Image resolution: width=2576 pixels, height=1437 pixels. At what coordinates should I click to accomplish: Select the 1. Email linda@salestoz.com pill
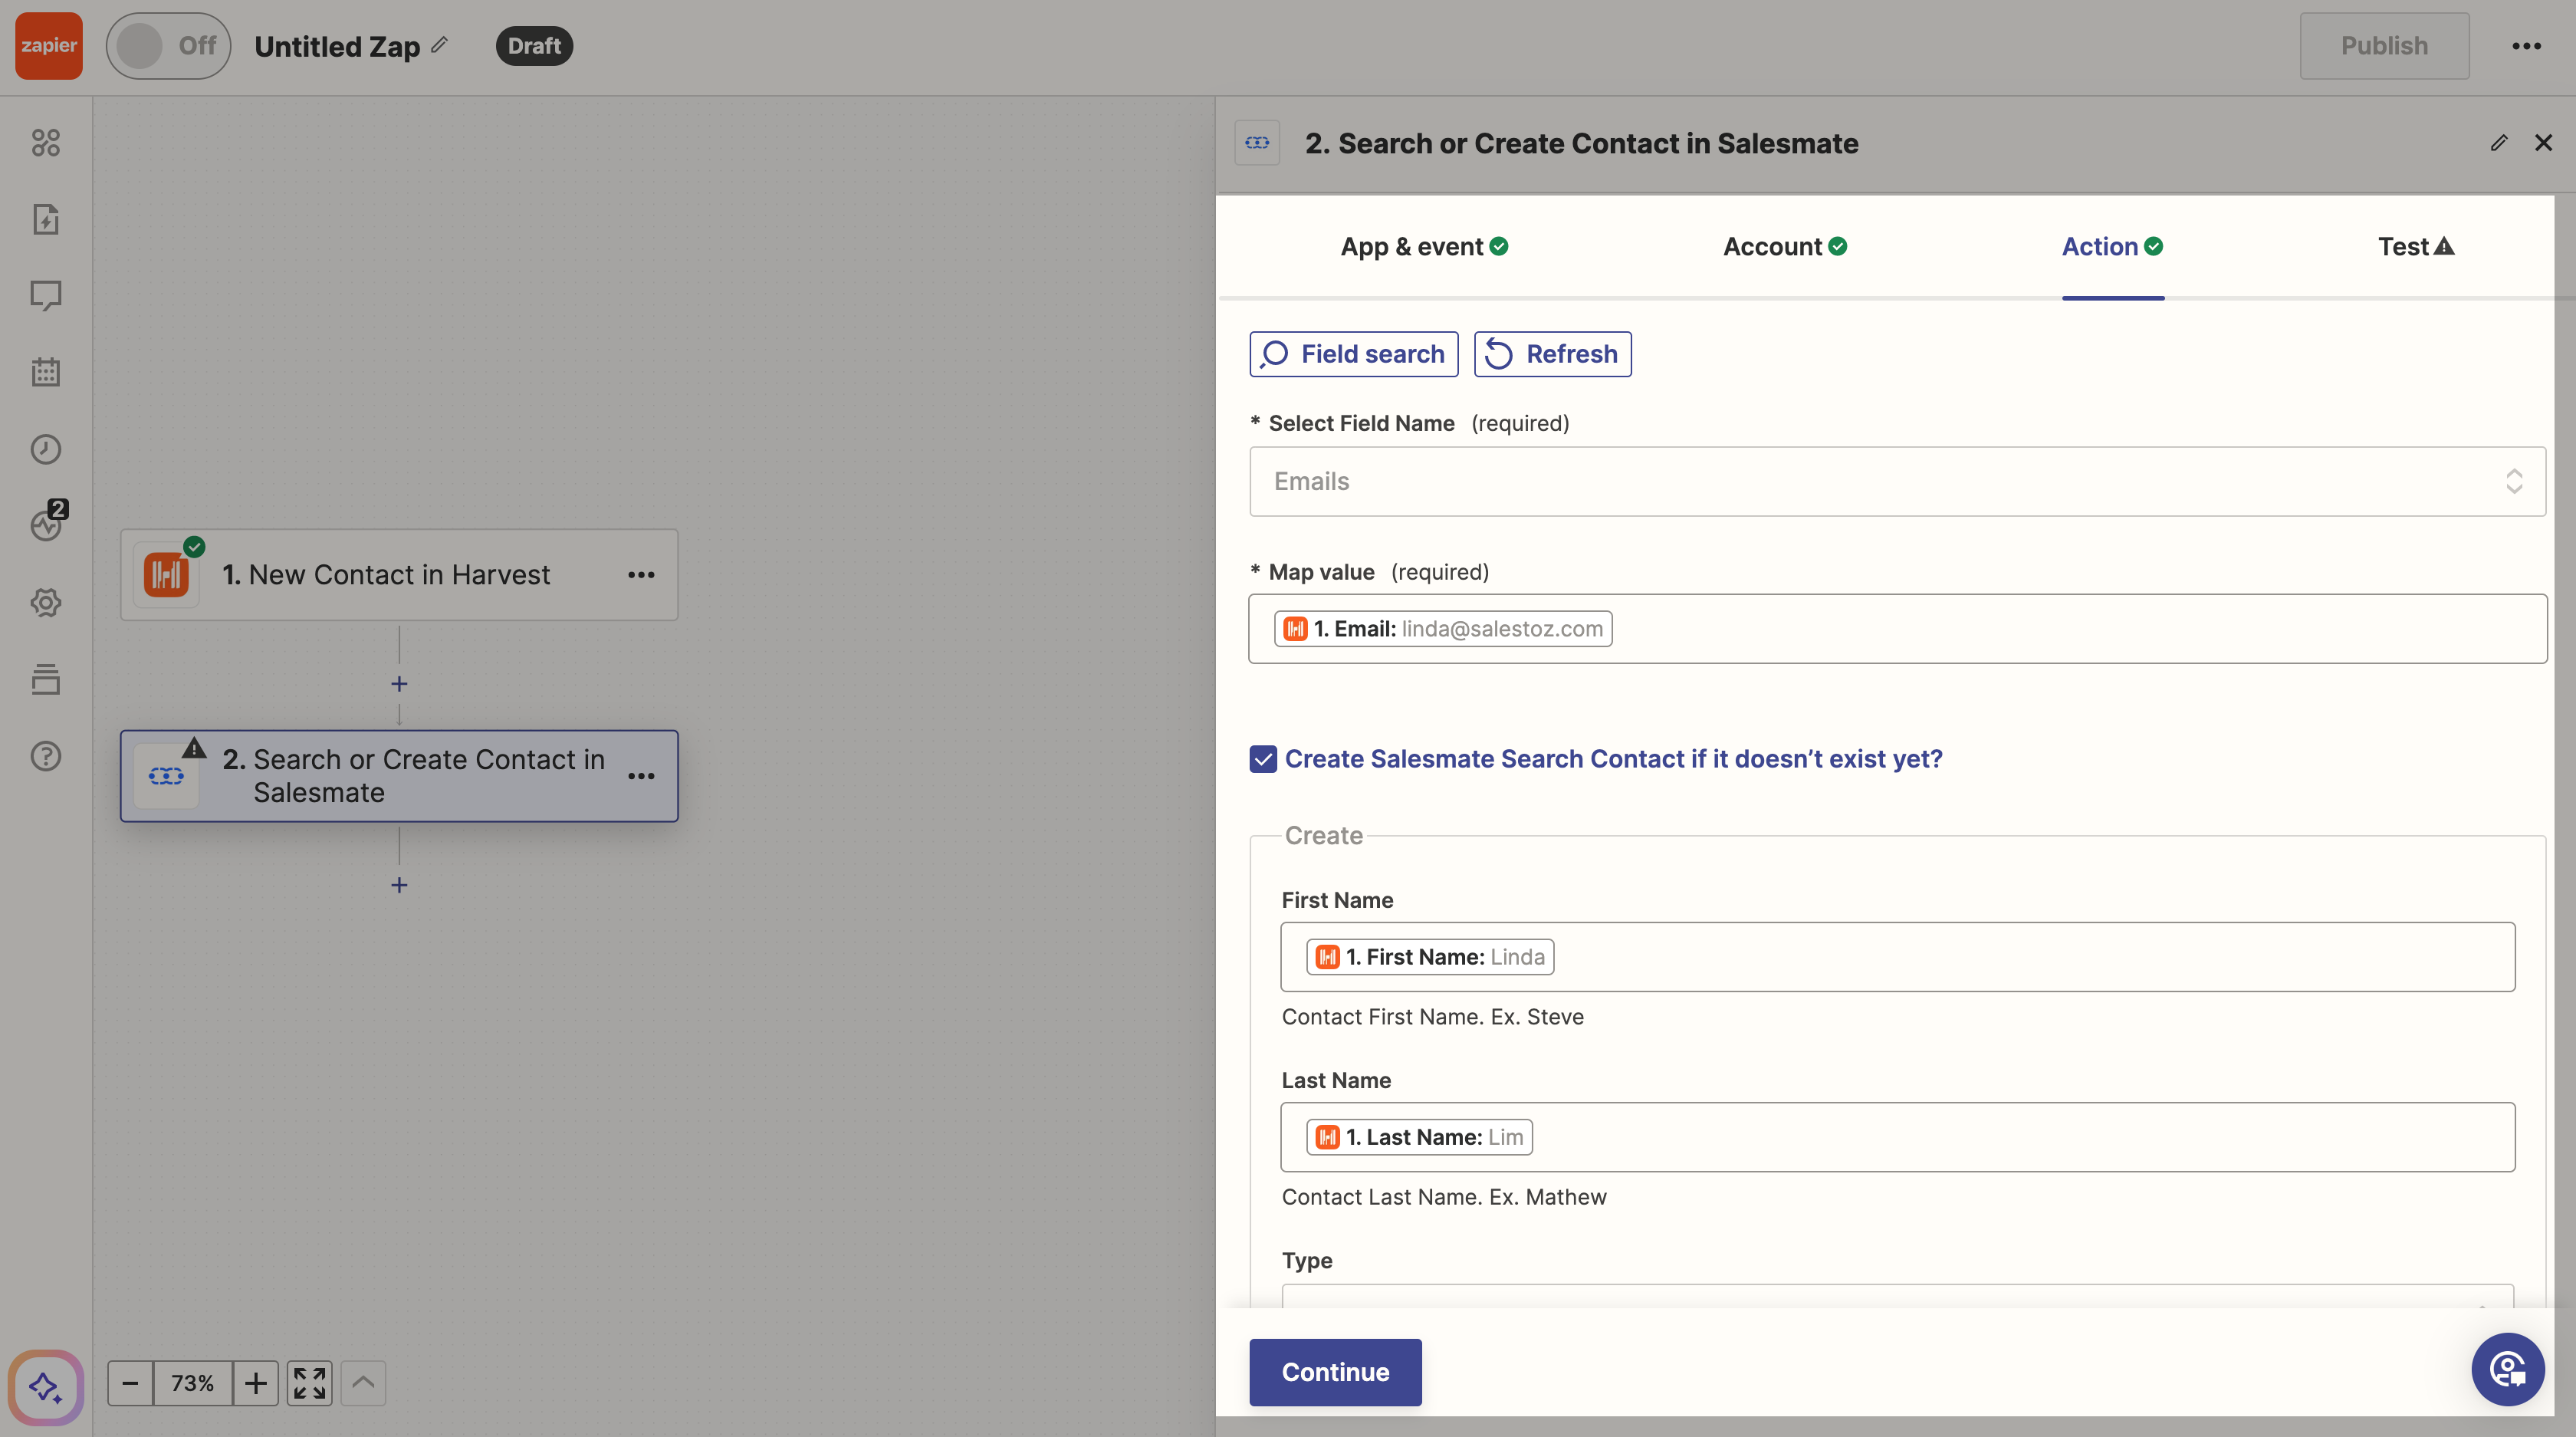pyautogui.click(x=1443, y=629)
